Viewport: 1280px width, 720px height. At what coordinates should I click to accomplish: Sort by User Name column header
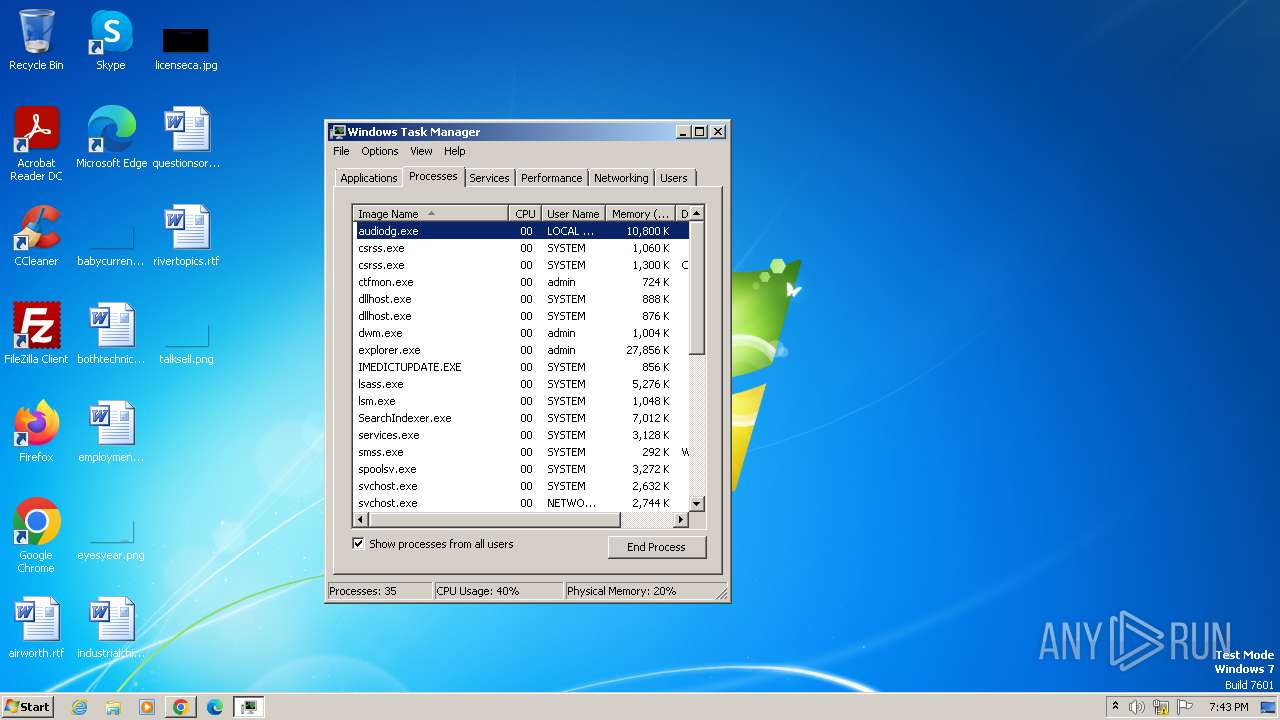click(573, 213)
